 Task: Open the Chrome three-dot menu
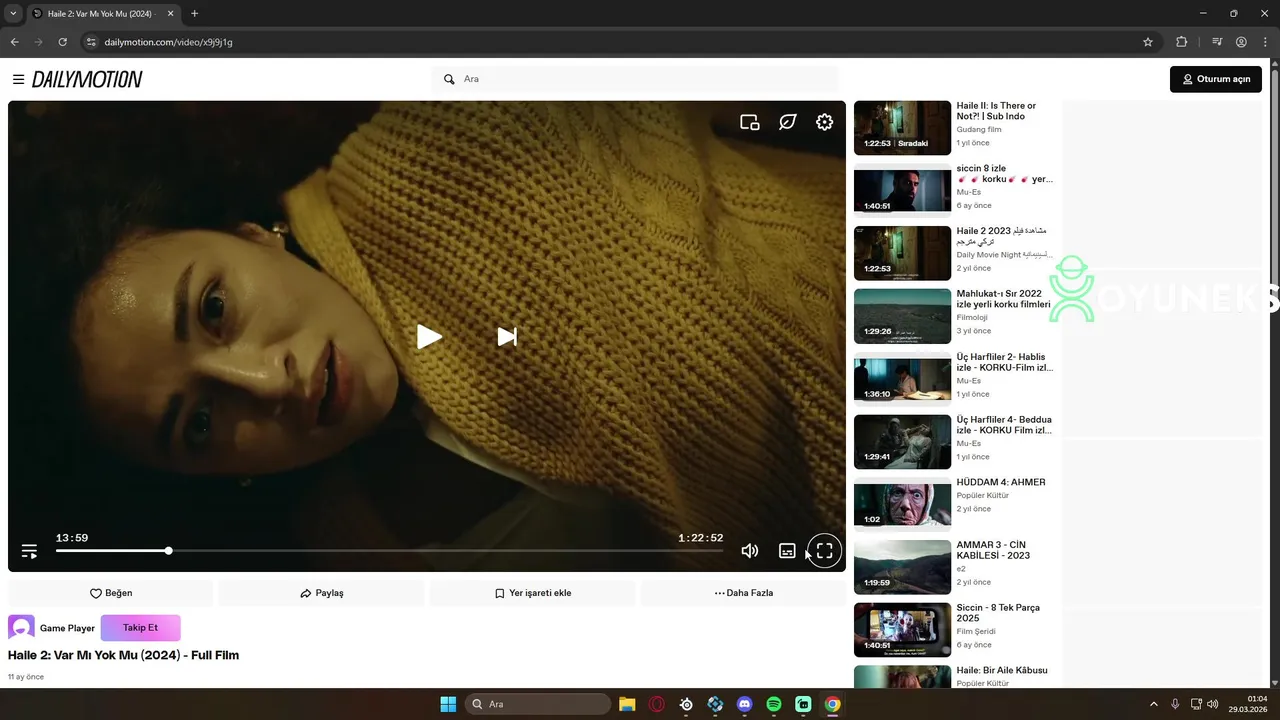pyautogui.click(x=1265, y=42)
